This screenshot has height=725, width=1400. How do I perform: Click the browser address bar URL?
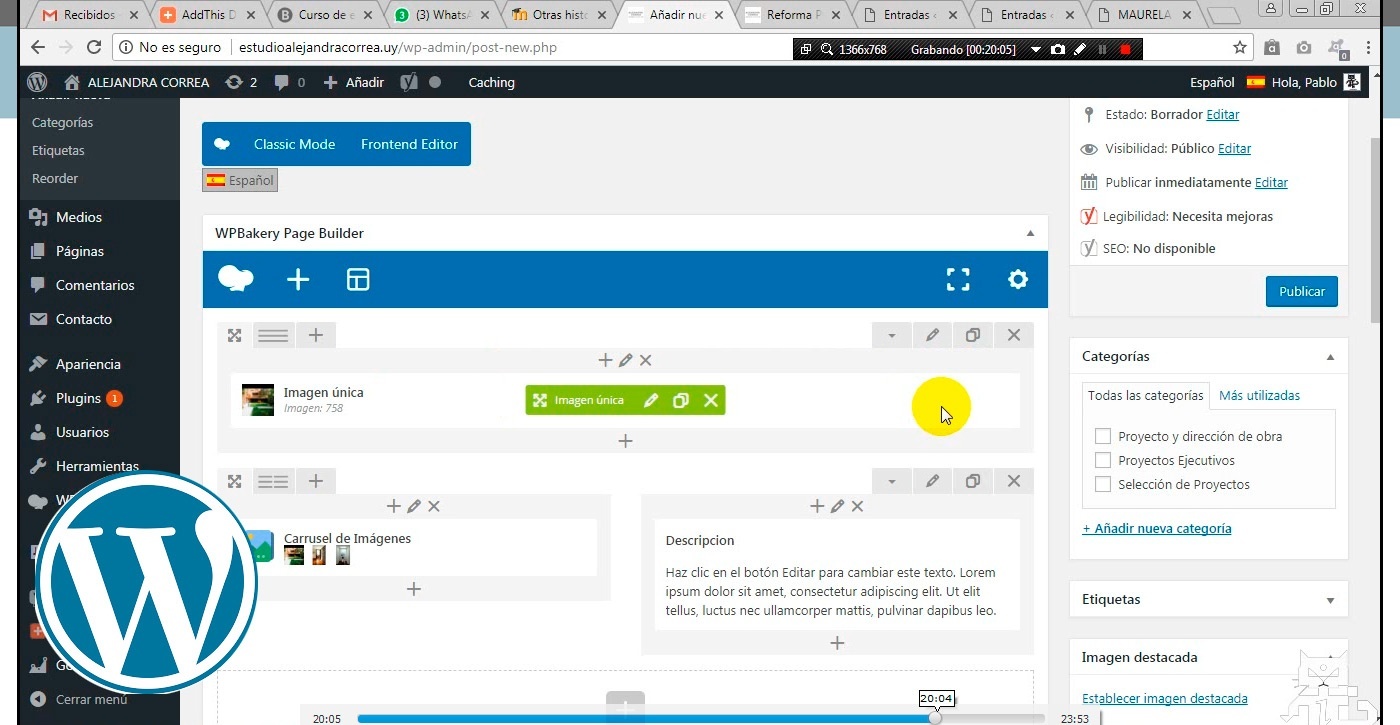(x=398, y=47)
